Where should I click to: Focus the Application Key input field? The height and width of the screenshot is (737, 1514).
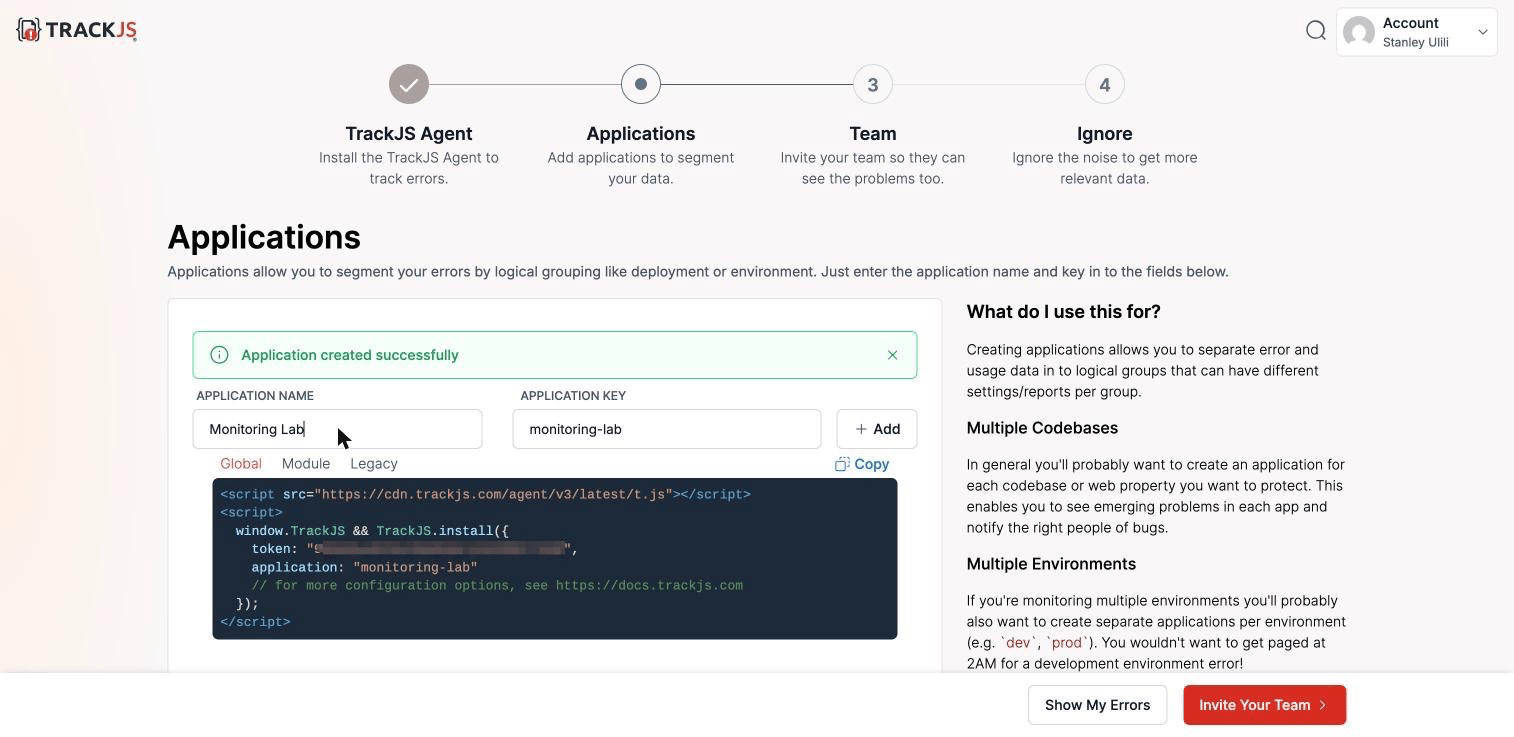tap(667, 429)
